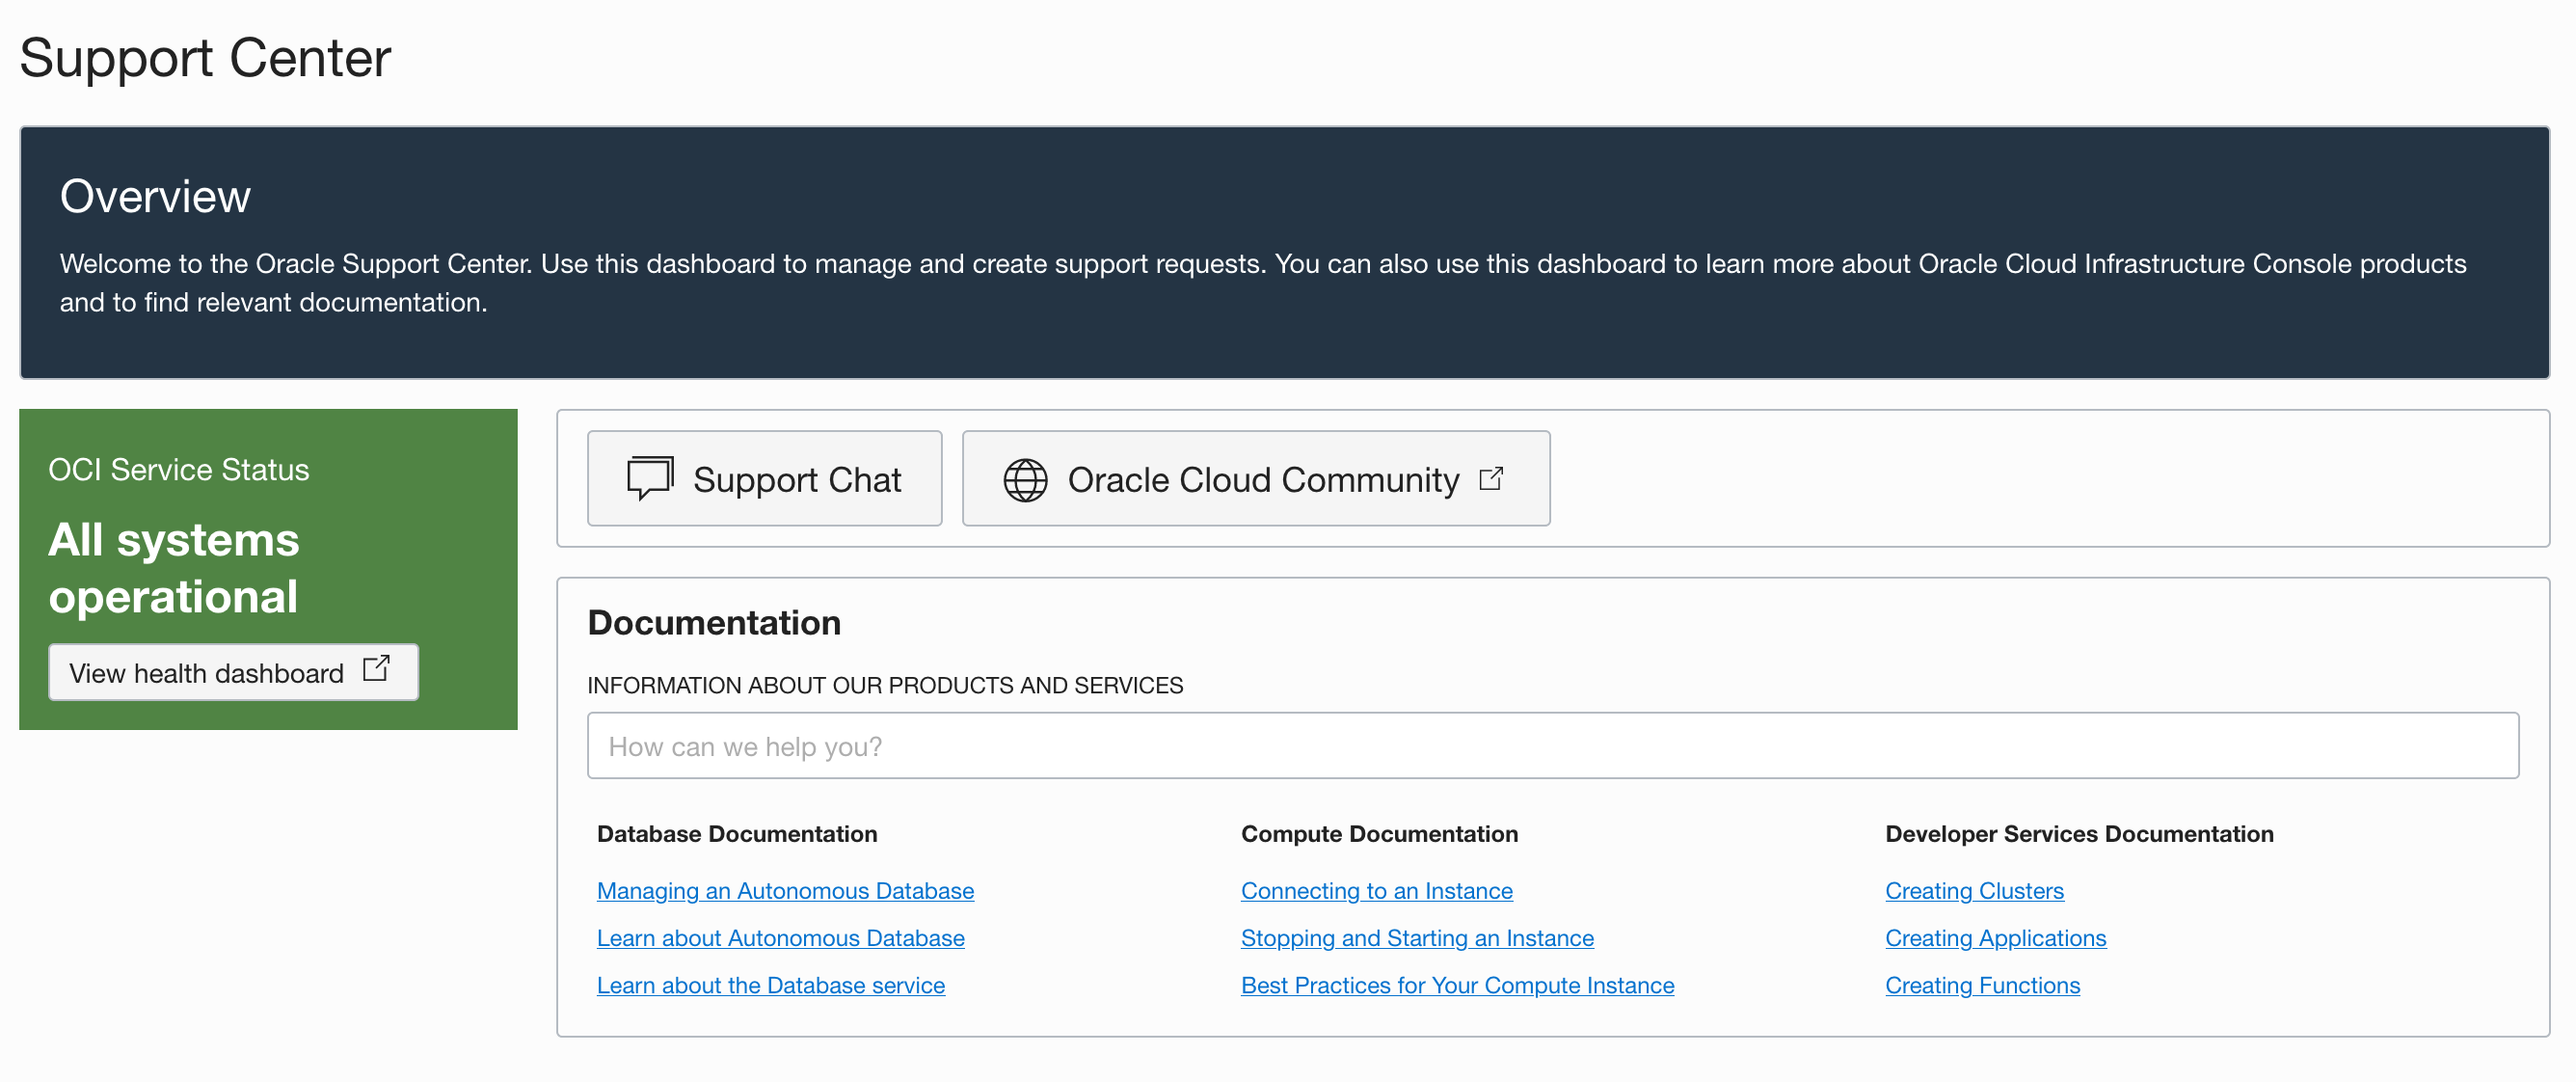The image size is (2576, 1082).
Task: Open the Support Chat button
Action: (x=764, y=479)
